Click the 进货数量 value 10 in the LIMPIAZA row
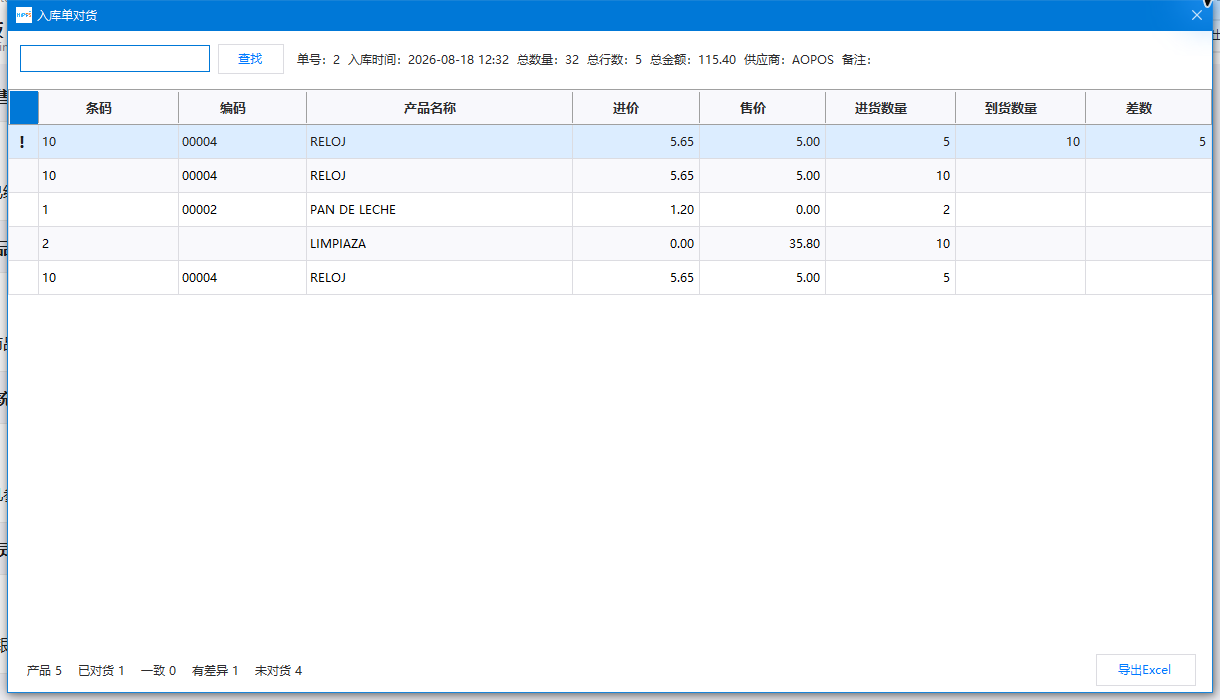1220x700 pixels. coord(890,244)
